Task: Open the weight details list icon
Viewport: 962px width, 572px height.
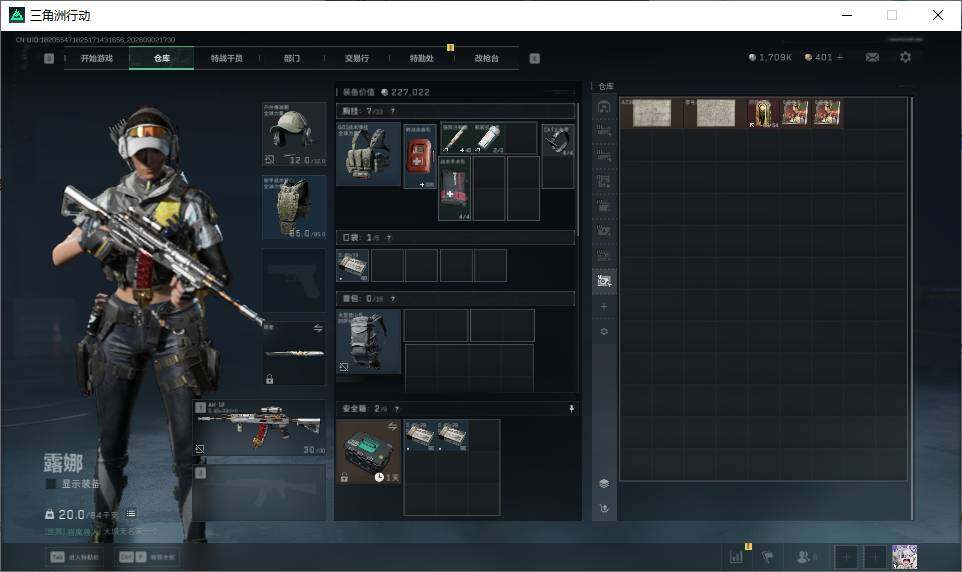Action: point(131,514)
